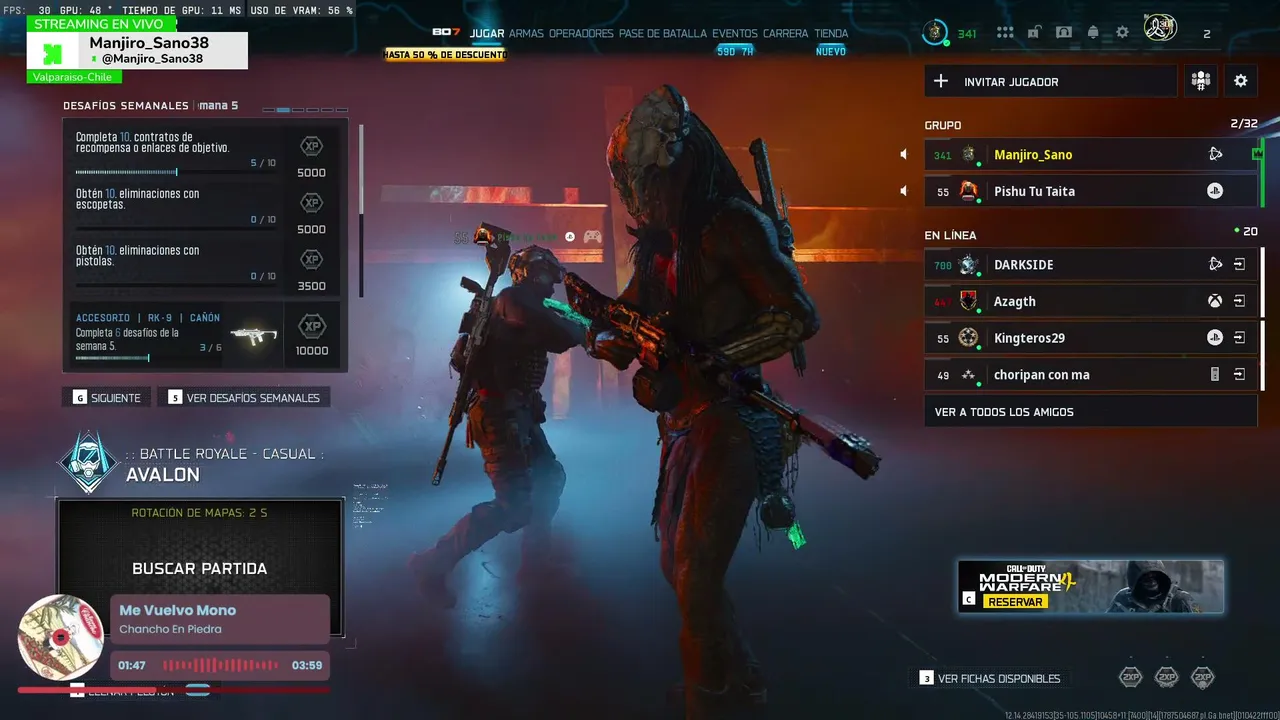
Task: Open the headset voice channel icon
Action: coord(1064,33)
